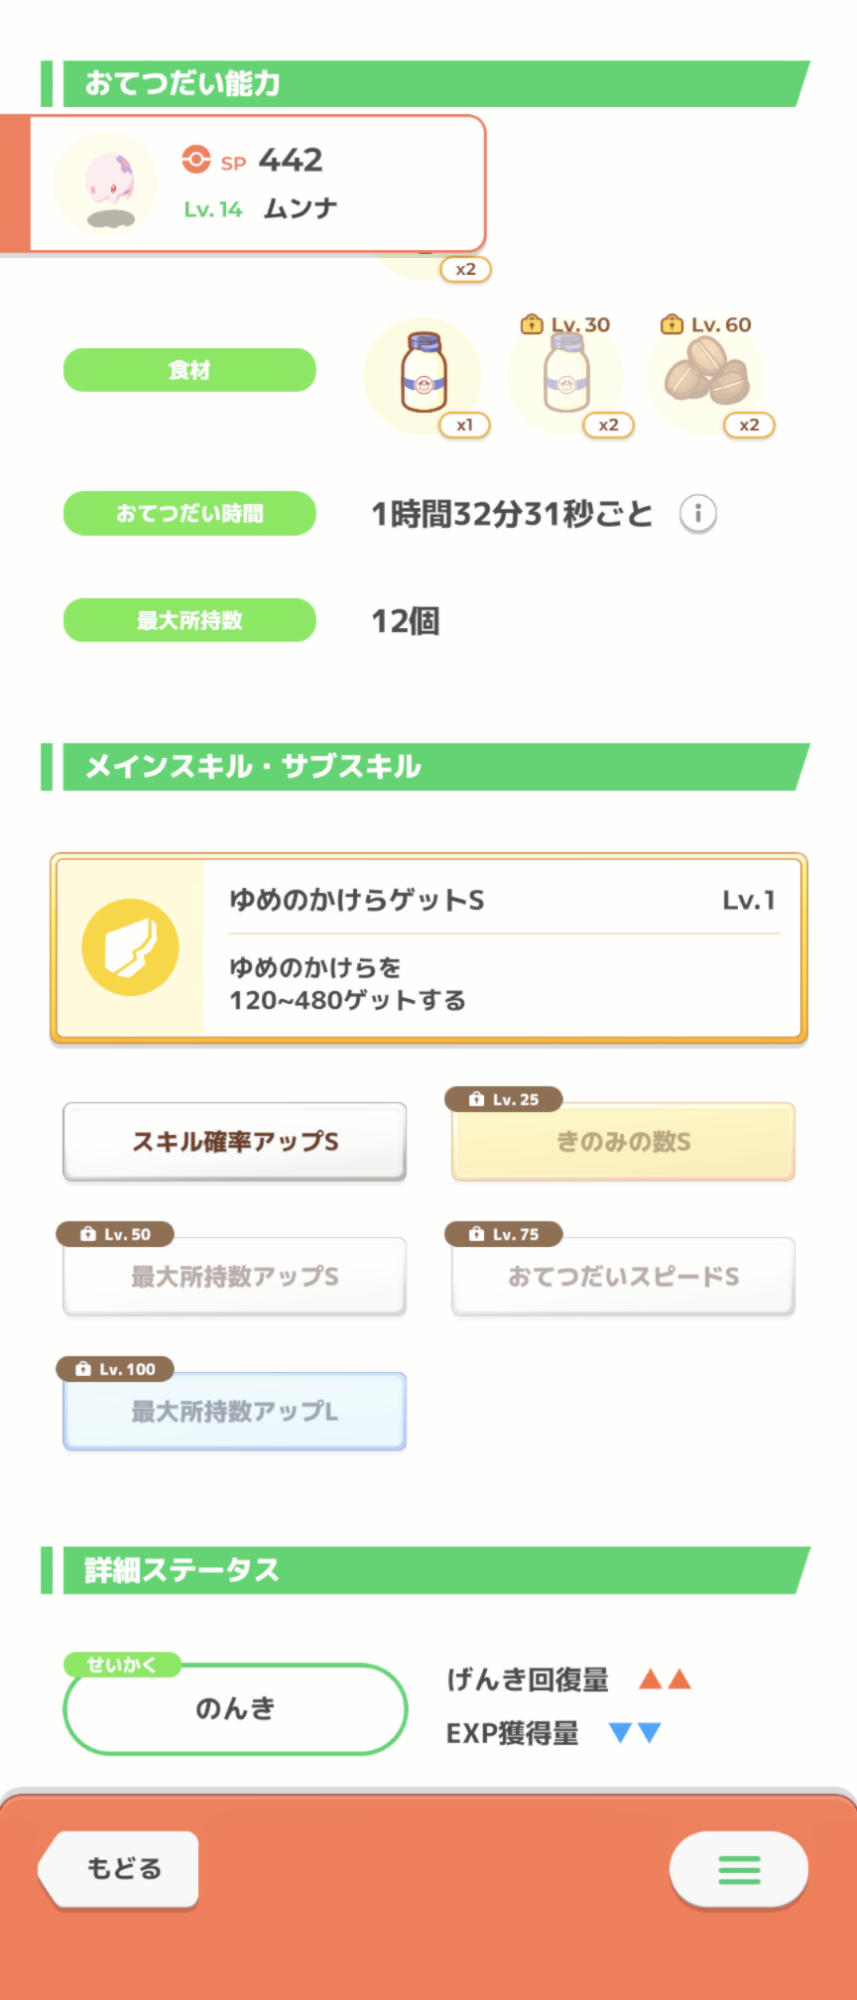This screenshot has width=857, height=2000.
Task: Tap the locked おてつだいスピードS sub skill
Action: (x=623, y=1277)
